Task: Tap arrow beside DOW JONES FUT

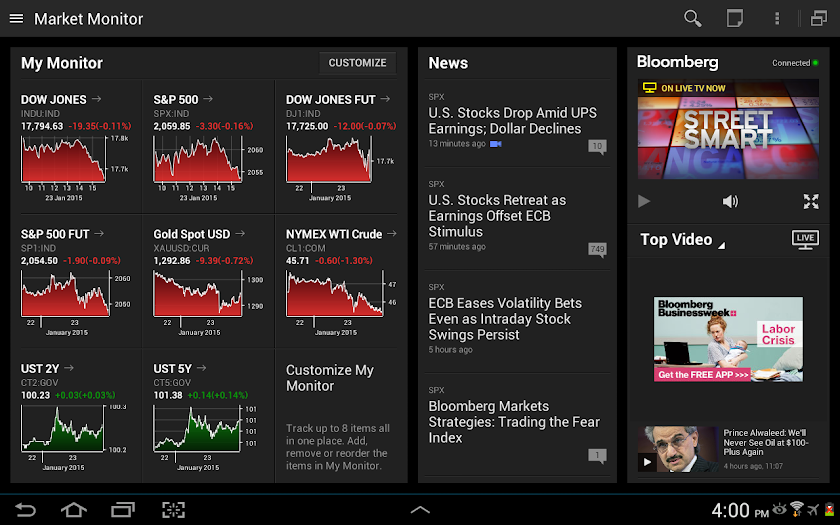Action: coord(385,99)
